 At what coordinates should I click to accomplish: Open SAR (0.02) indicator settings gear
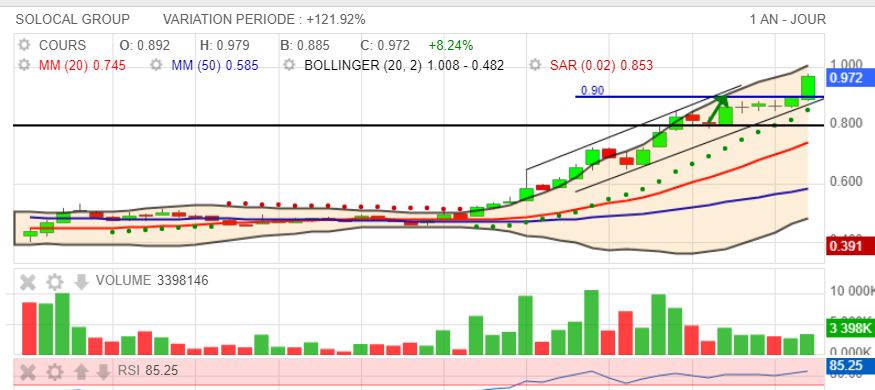click(535, 65)
